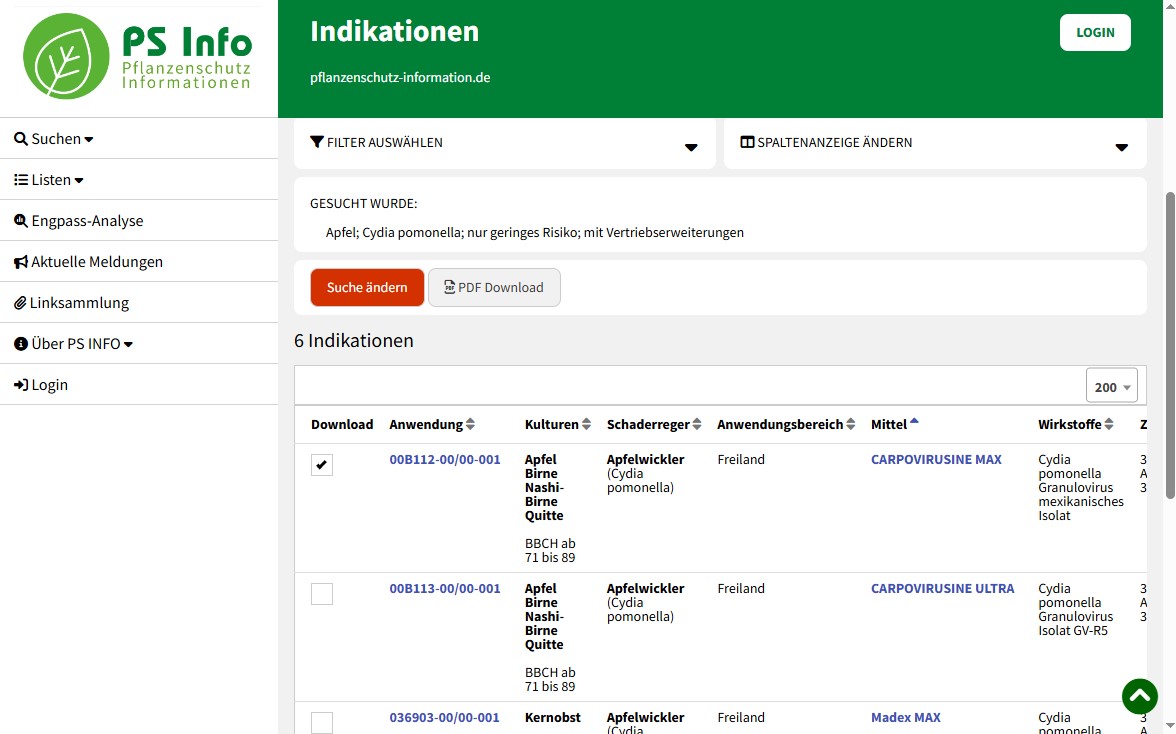Open the Engpass-Analyse menu item
Screen dimensions: 1176x734
tap(87, 221)
